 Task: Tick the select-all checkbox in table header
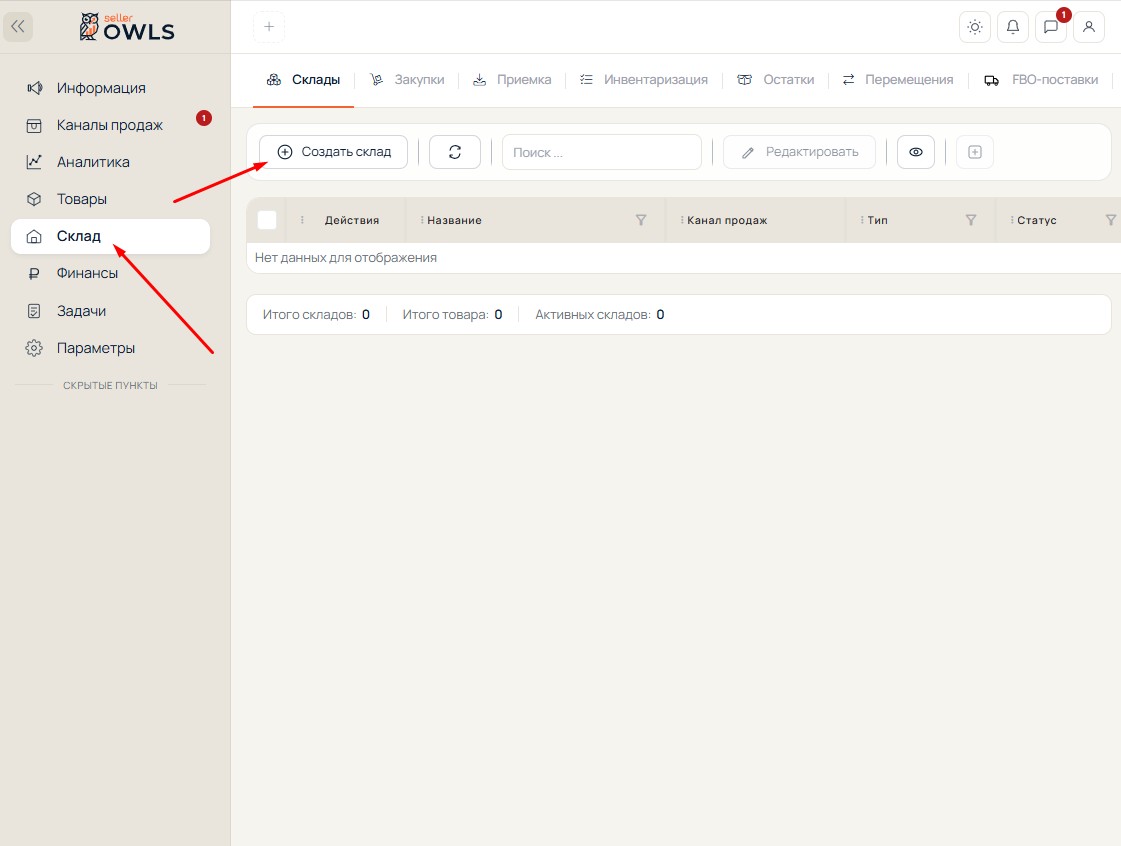(x=267, y=220)
